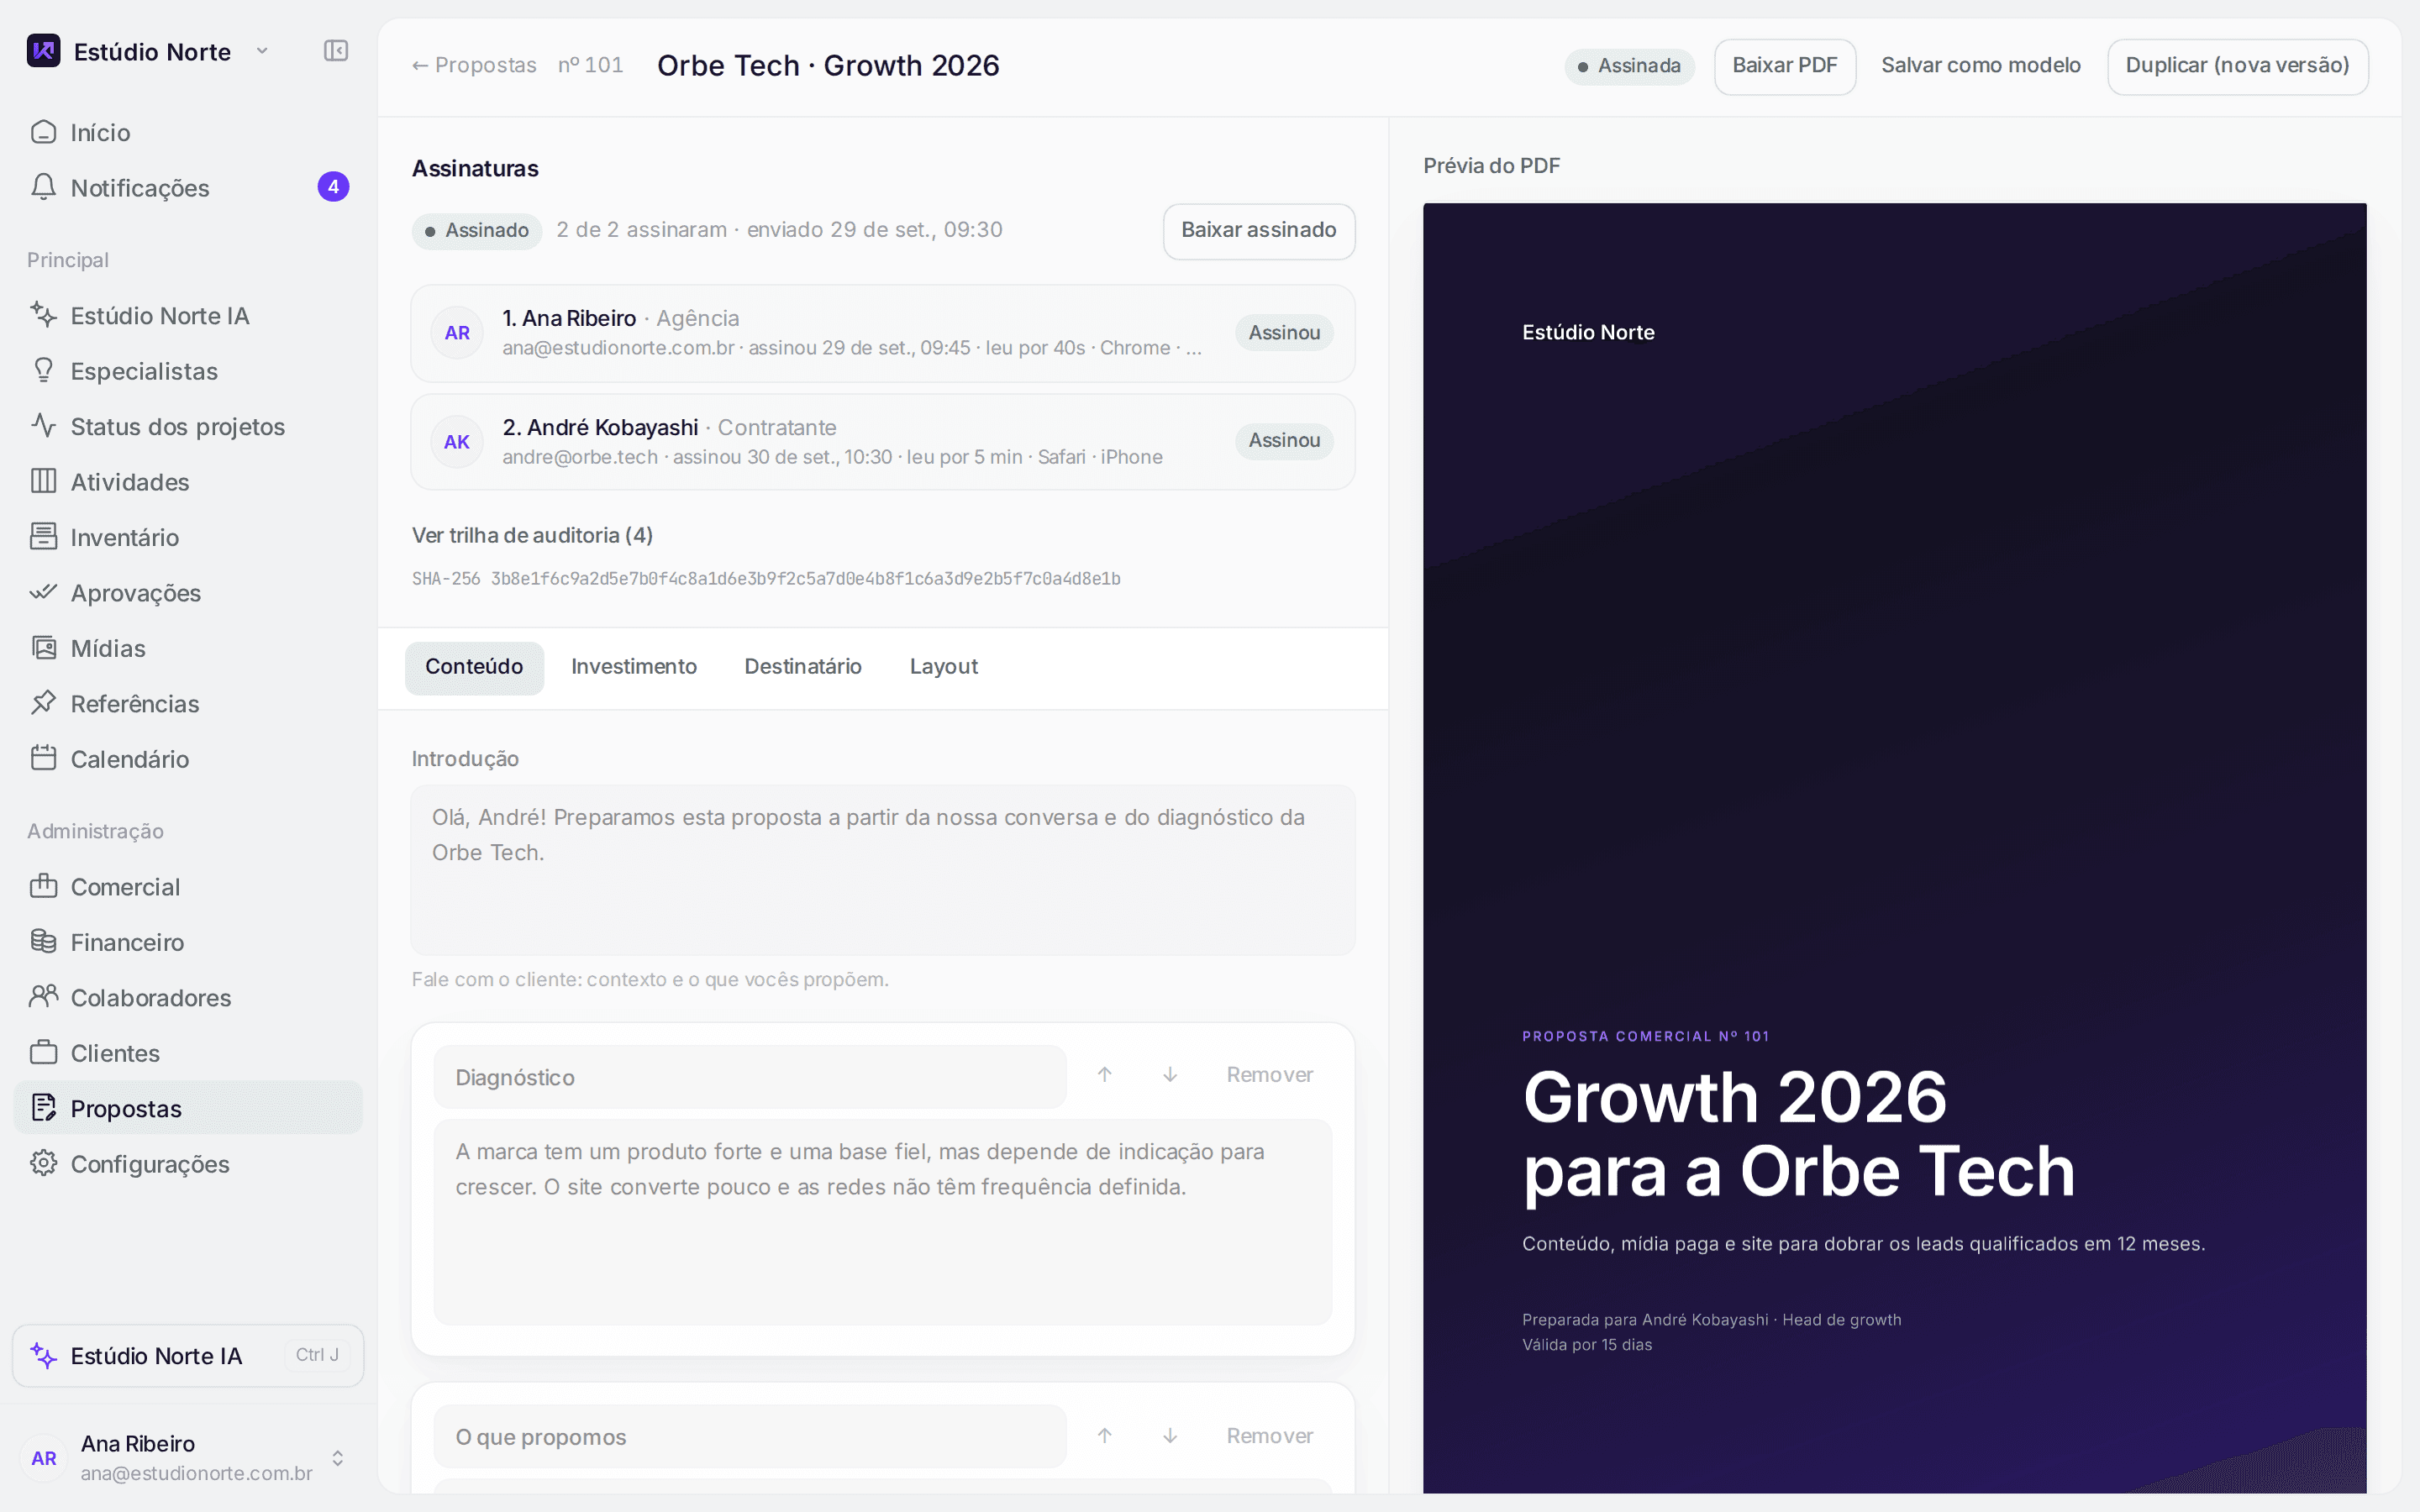Expand Ver trilha de auditoria (4)
This screenshot has width=2420, height=1512.
tap(532, 535)
